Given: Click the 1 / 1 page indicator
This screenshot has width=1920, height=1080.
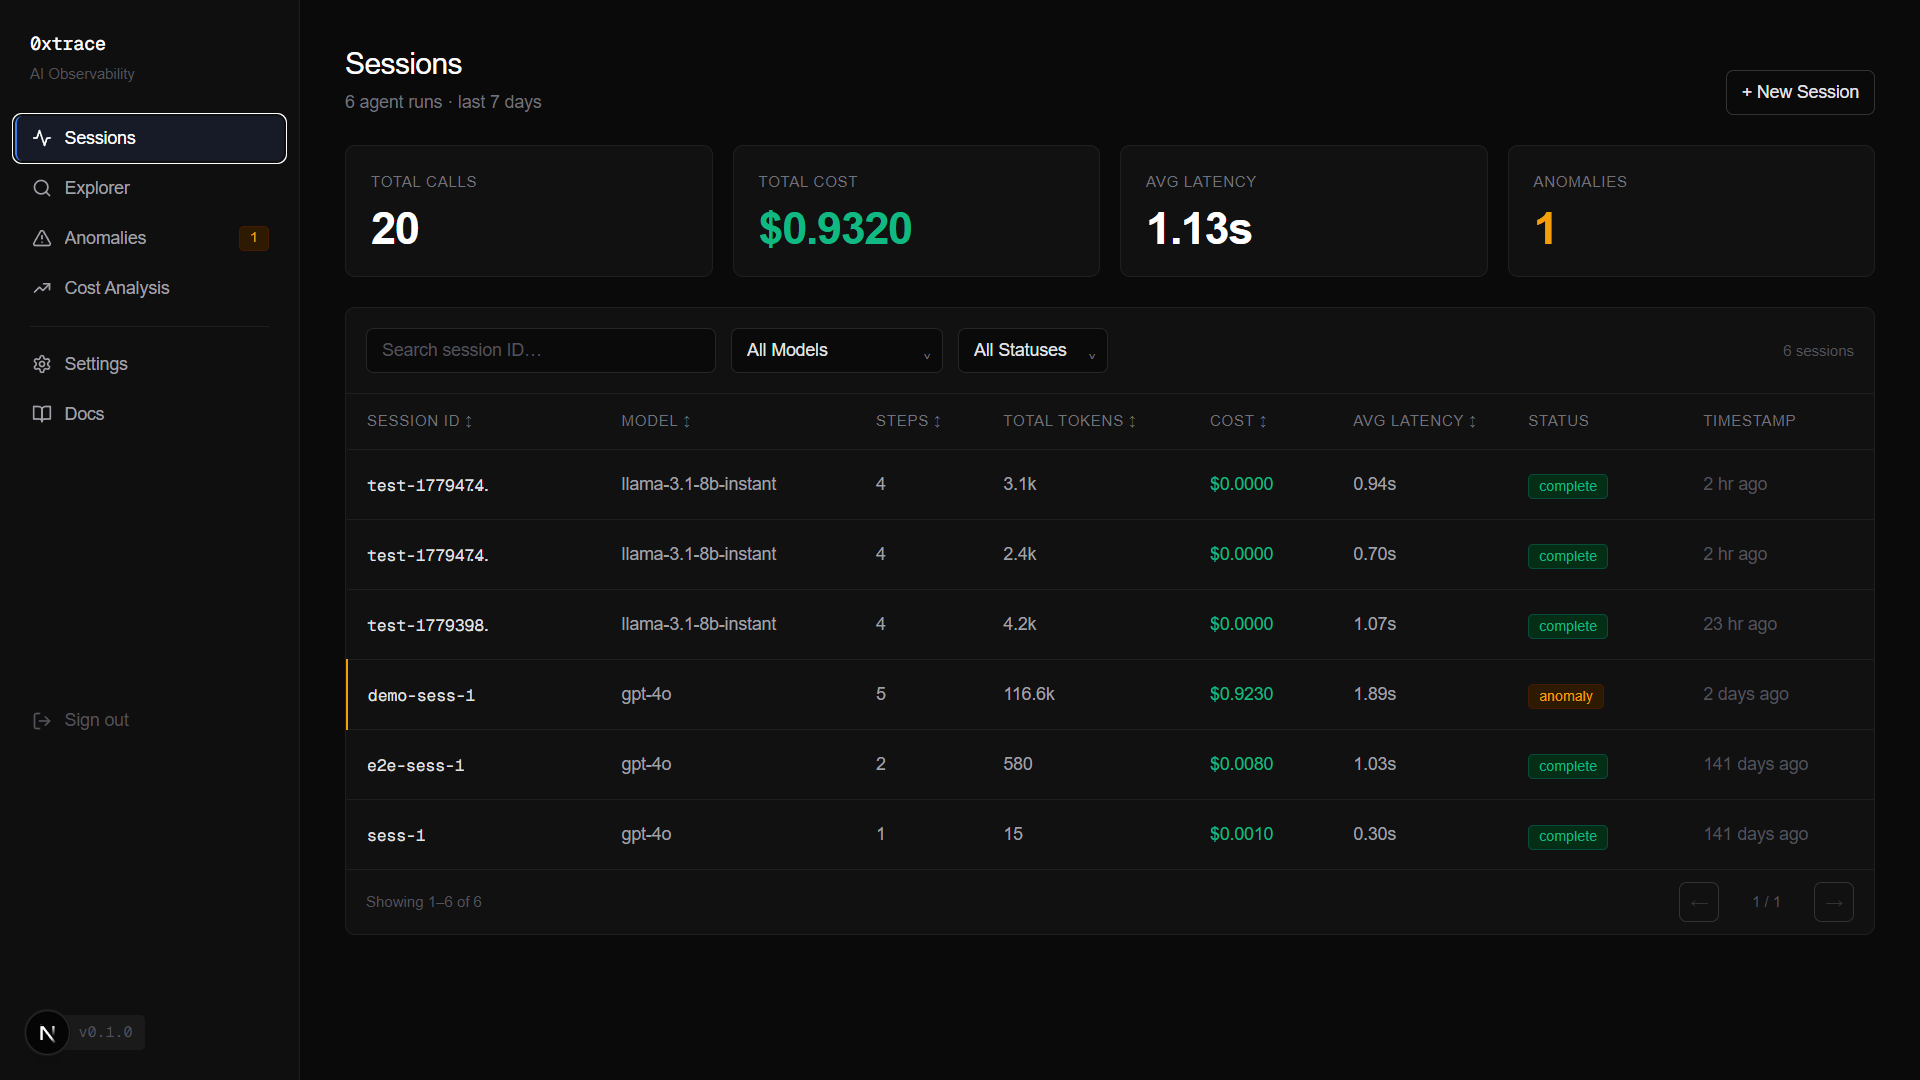Looking at the screenshot, I should coord(1766,902).
